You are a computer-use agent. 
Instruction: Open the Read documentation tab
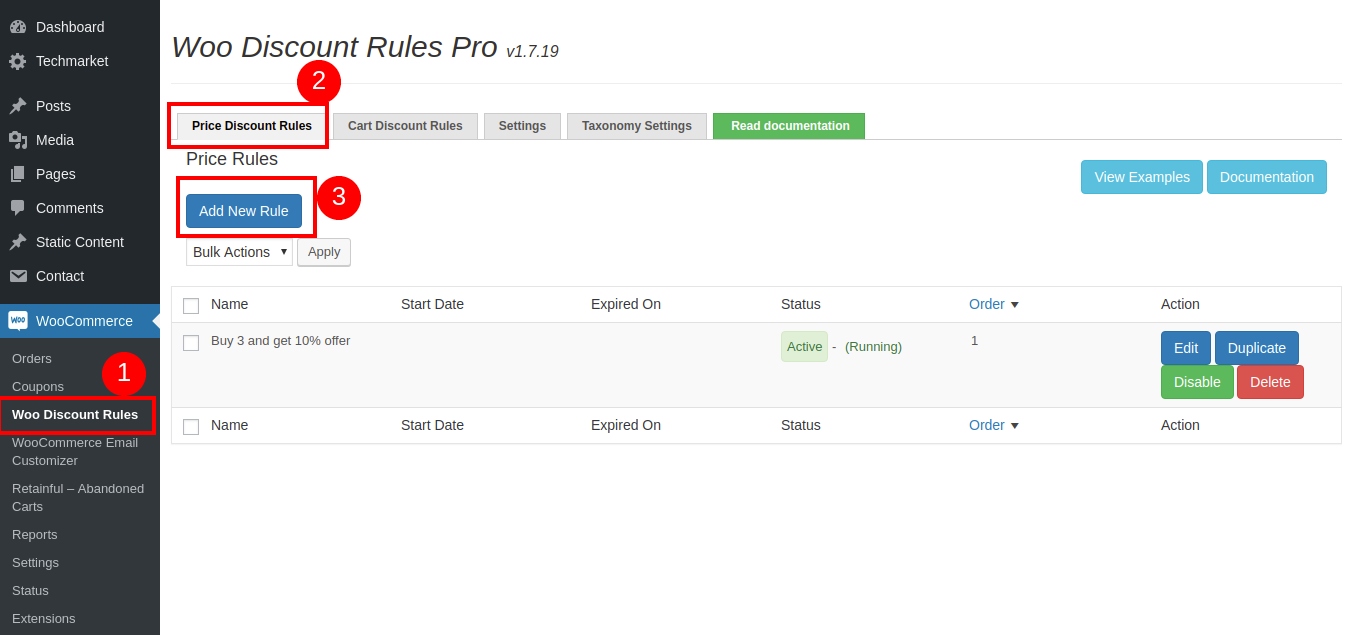(x=789, y=126)
